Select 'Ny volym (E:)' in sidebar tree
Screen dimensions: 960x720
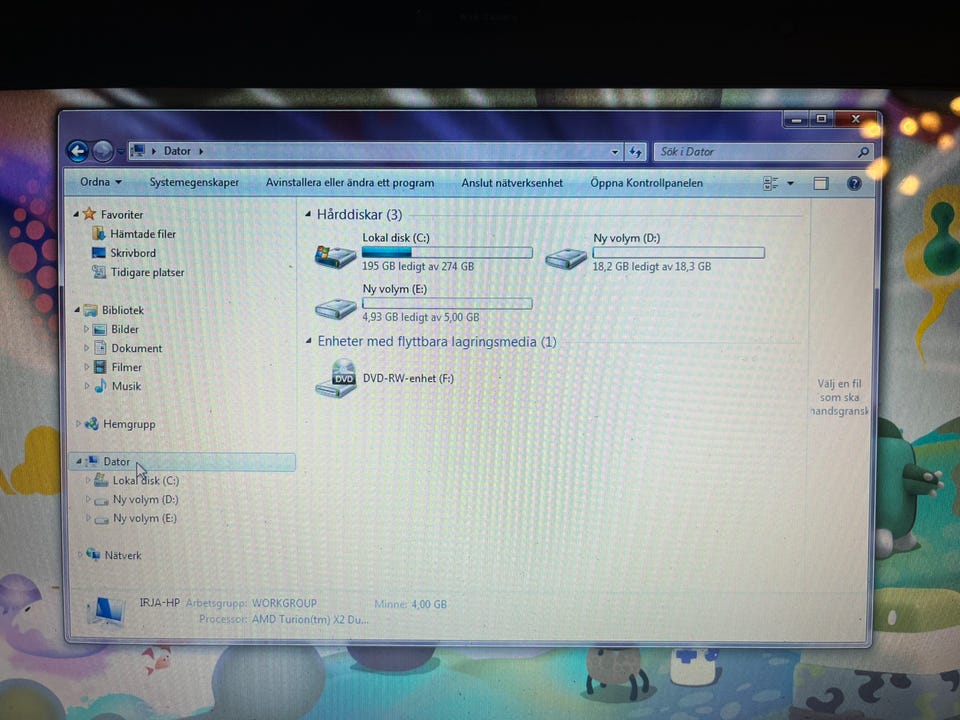point(144,519)
